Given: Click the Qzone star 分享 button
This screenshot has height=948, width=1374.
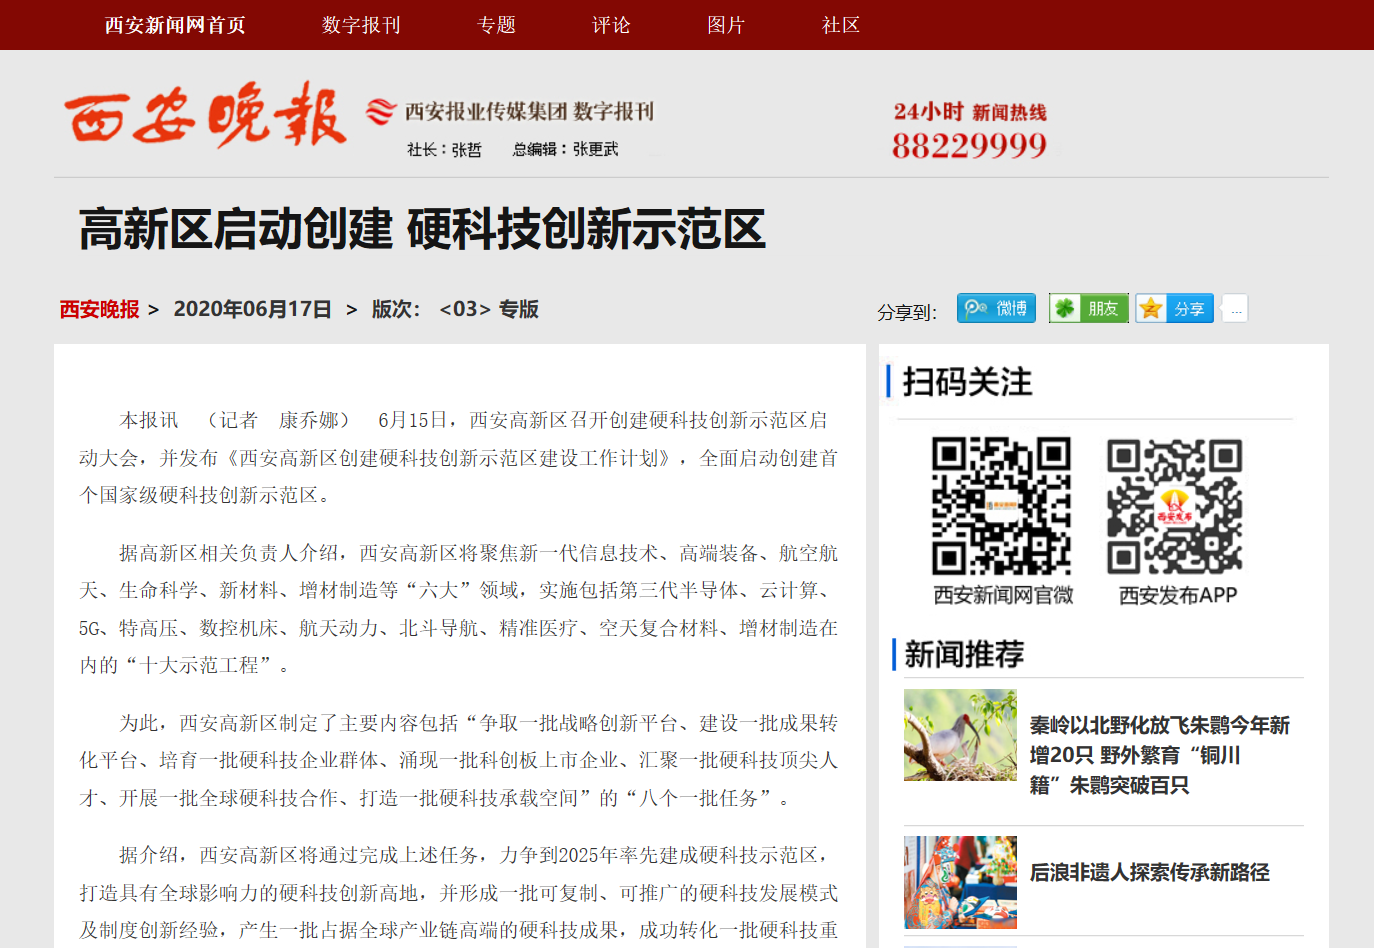Looking at the screenshot, I should pos(1174,308).
